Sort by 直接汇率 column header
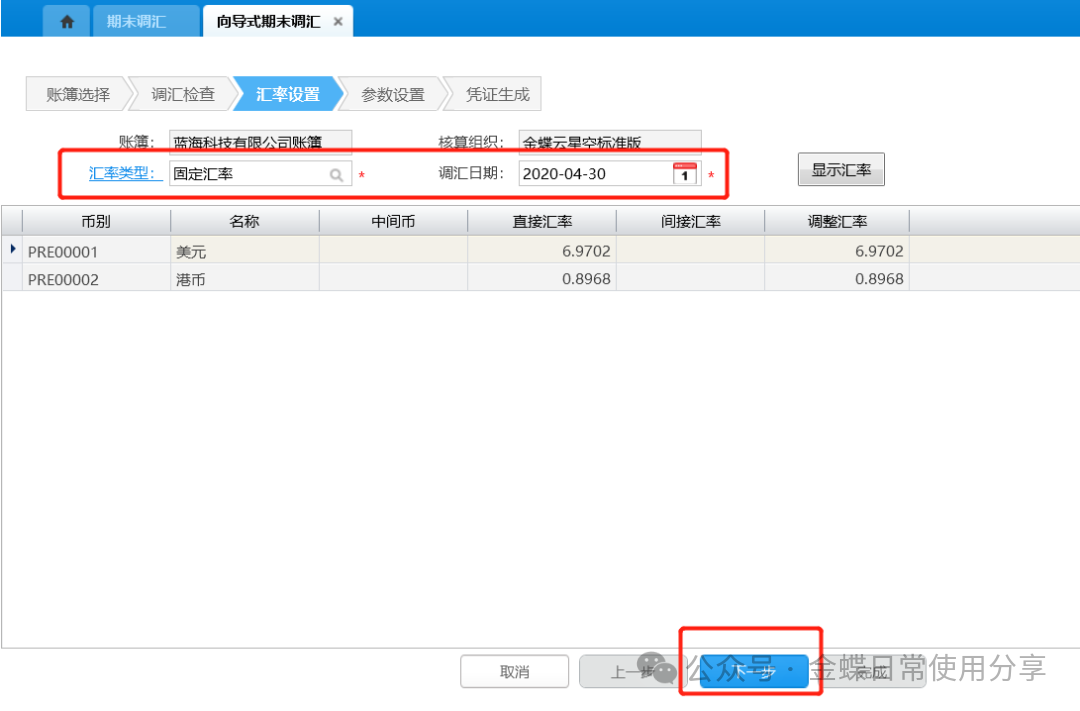 coord(542,221)
